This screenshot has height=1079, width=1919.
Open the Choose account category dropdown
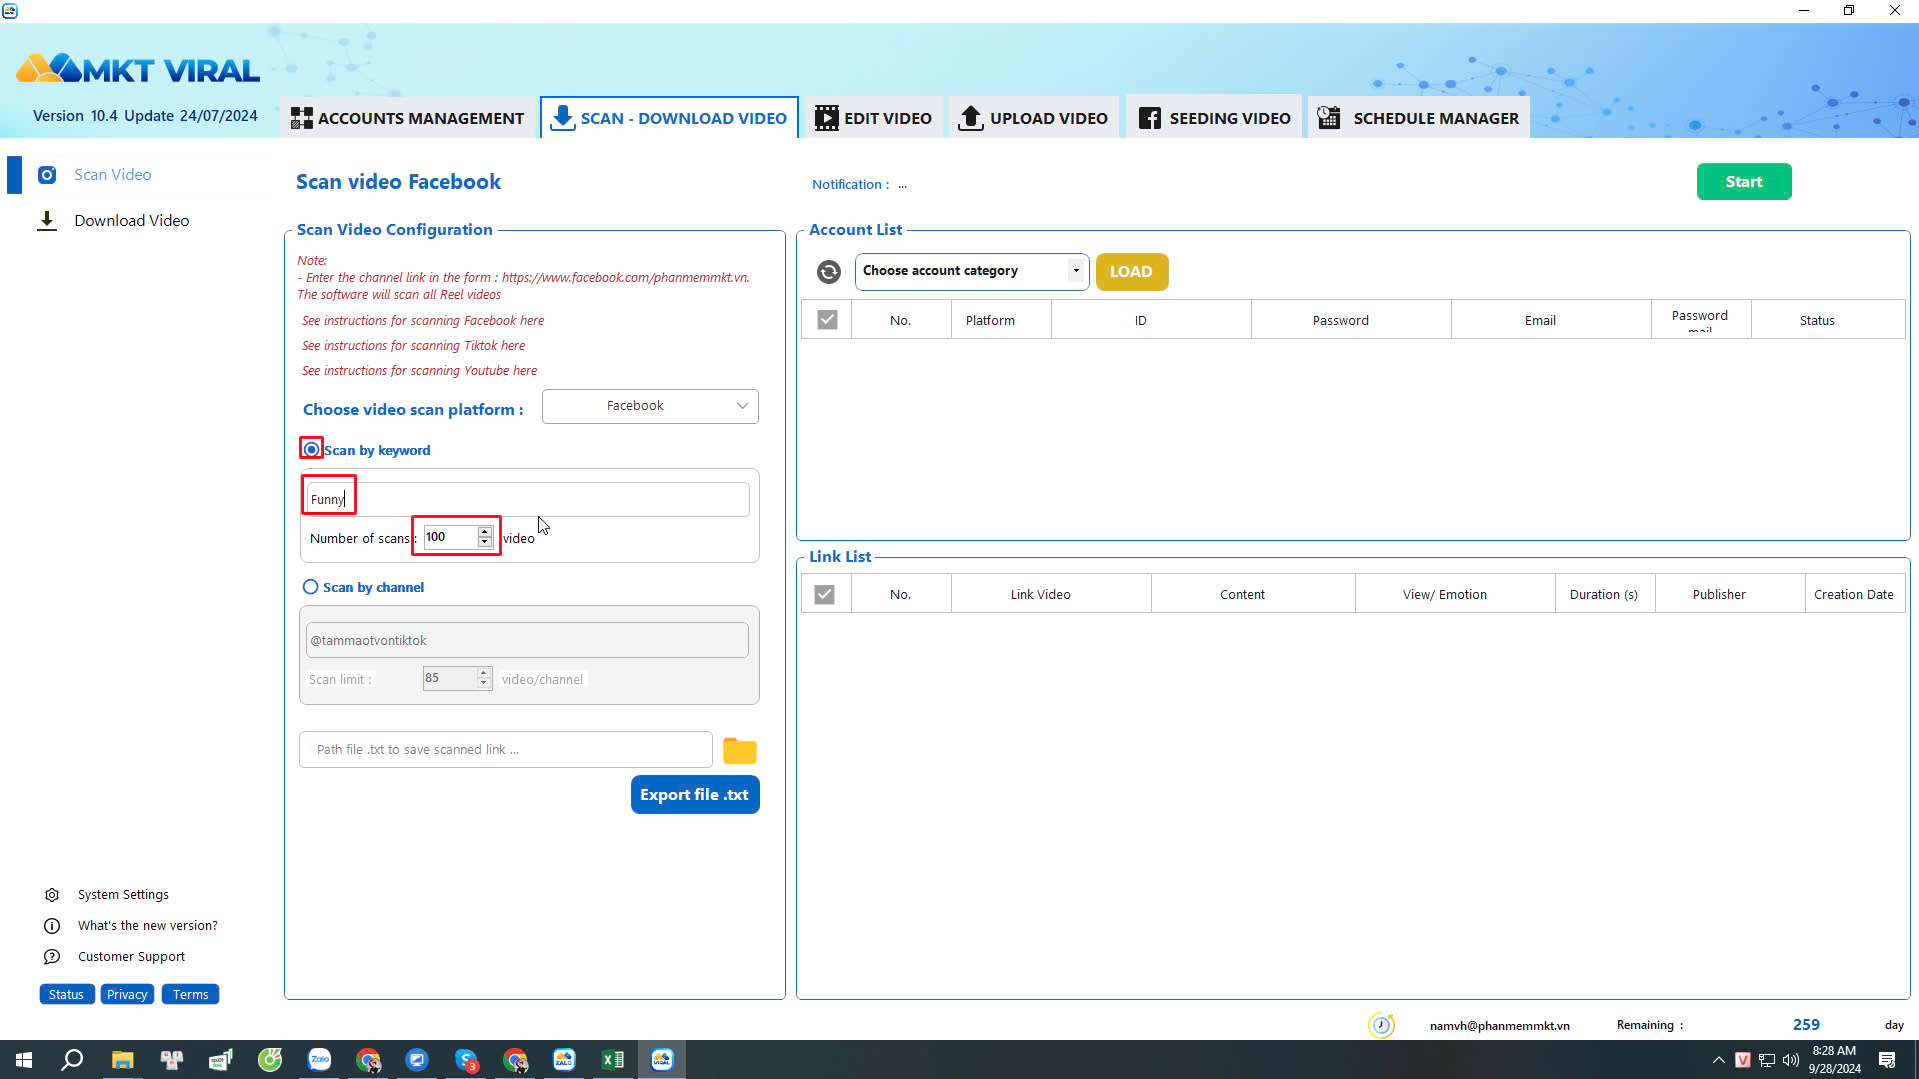(x=972, y=271)
